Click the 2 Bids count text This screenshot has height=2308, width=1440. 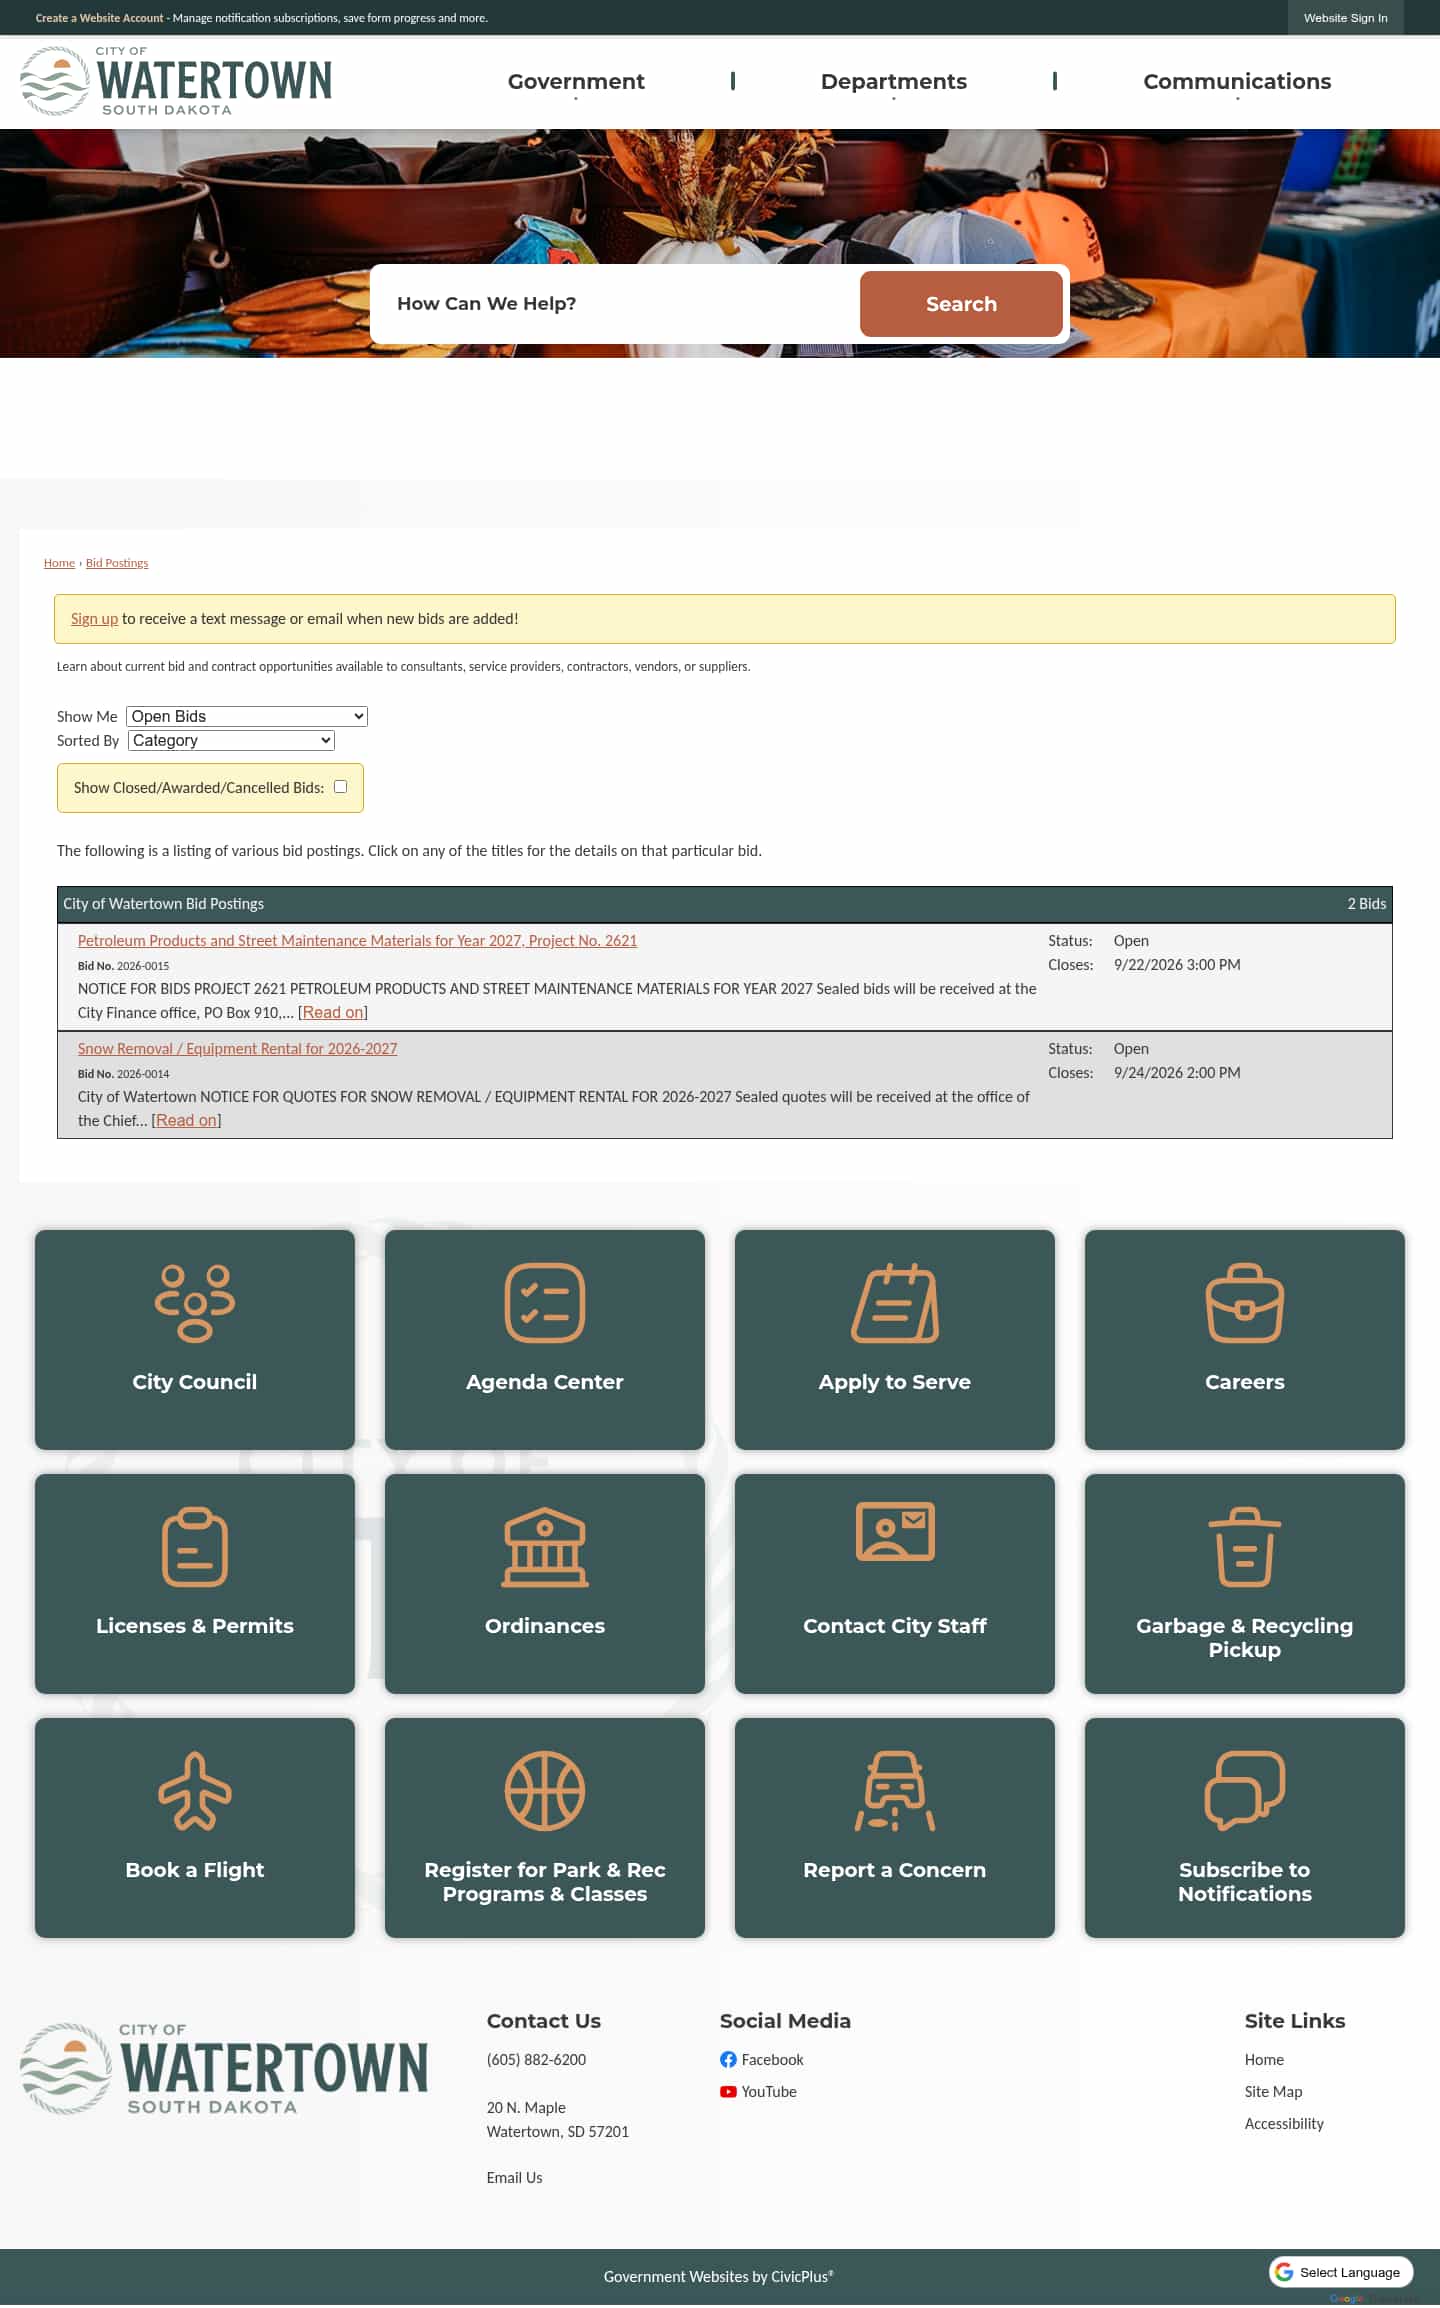[1366, 904]
